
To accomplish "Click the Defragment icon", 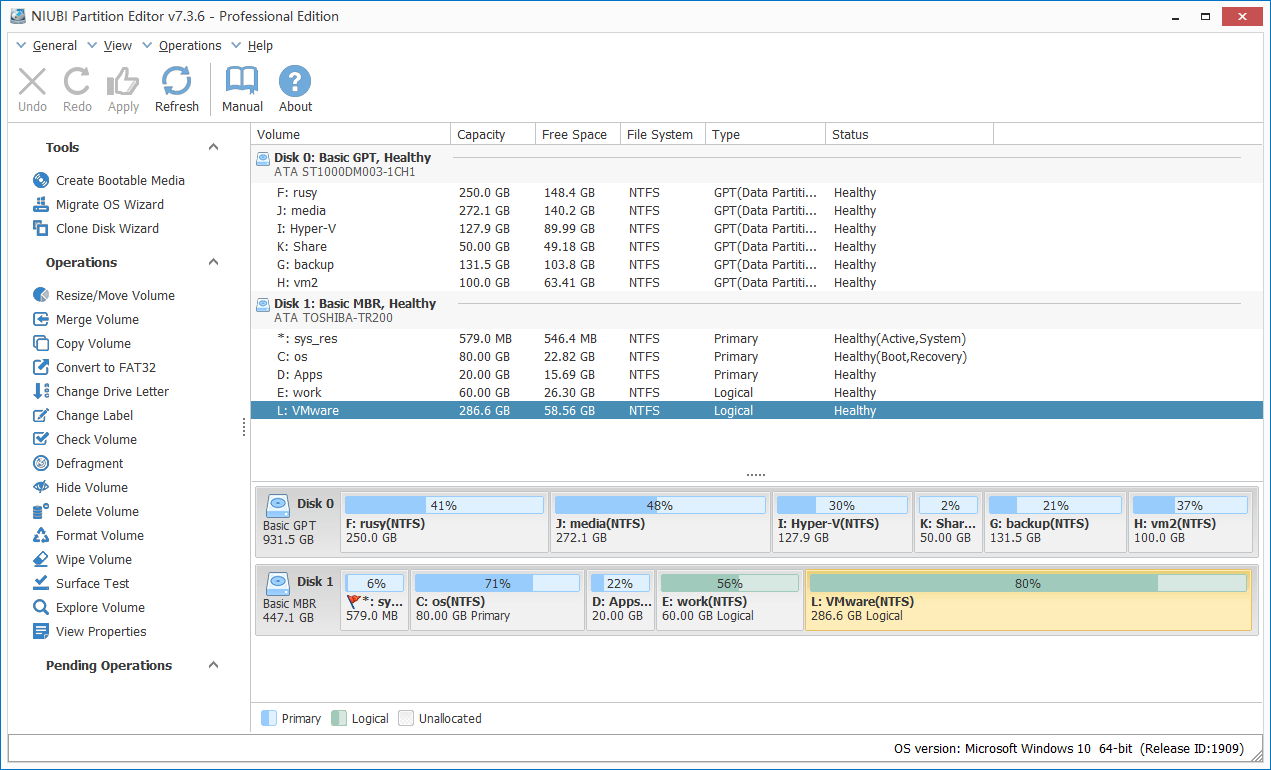I will coord(41,463).
